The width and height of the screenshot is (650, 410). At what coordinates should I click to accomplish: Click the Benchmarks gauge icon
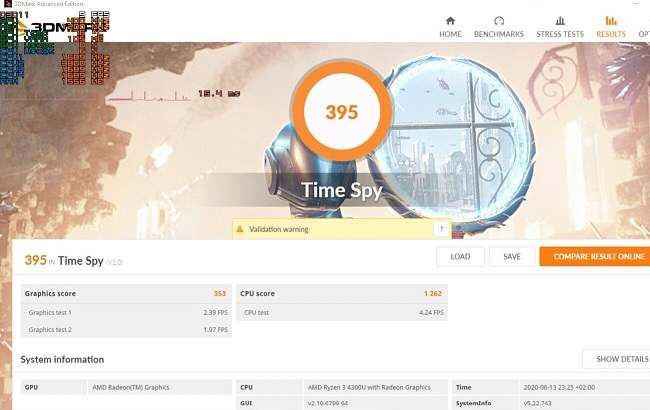click(x=499, y=21)
